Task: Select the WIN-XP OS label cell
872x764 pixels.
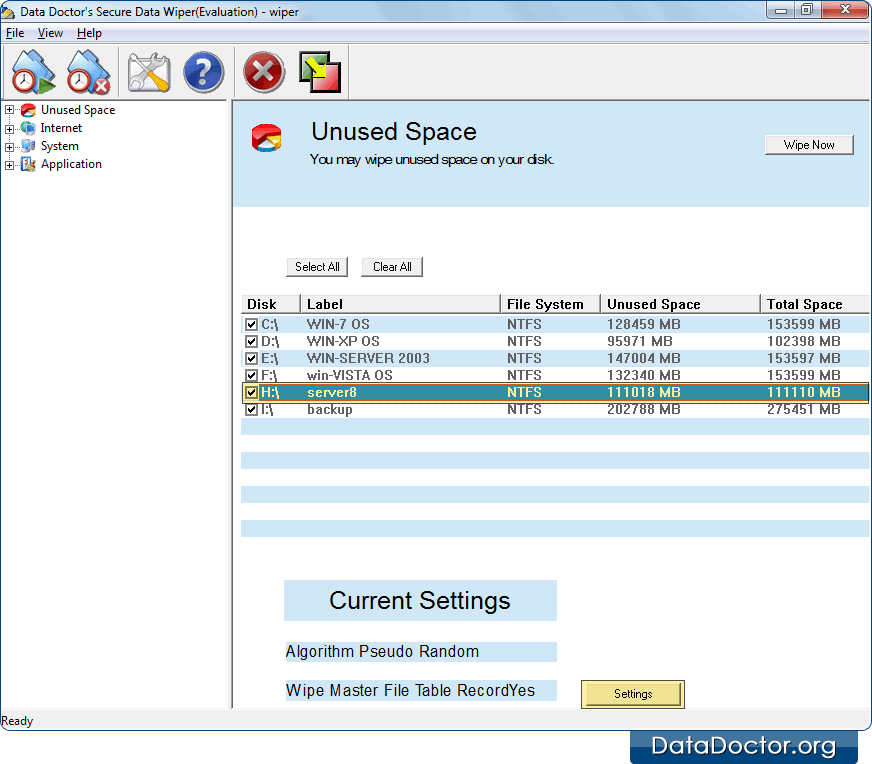Action: tap(343, 341)
